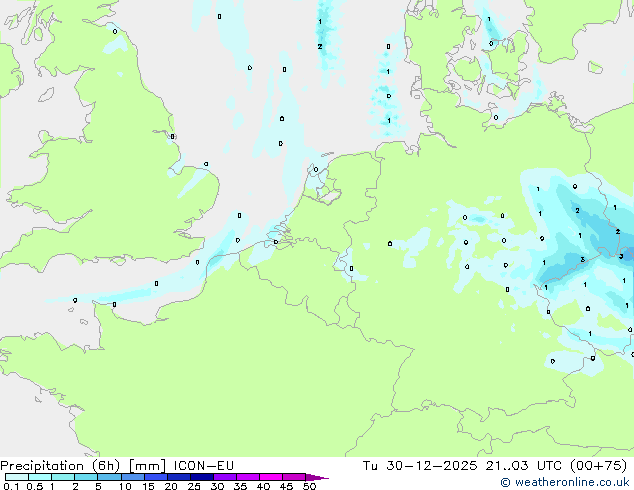Viewport: 634px width, 490px height.
Task: Click the 5–10 mm light blue legend swatch
Action: point(109,477)
